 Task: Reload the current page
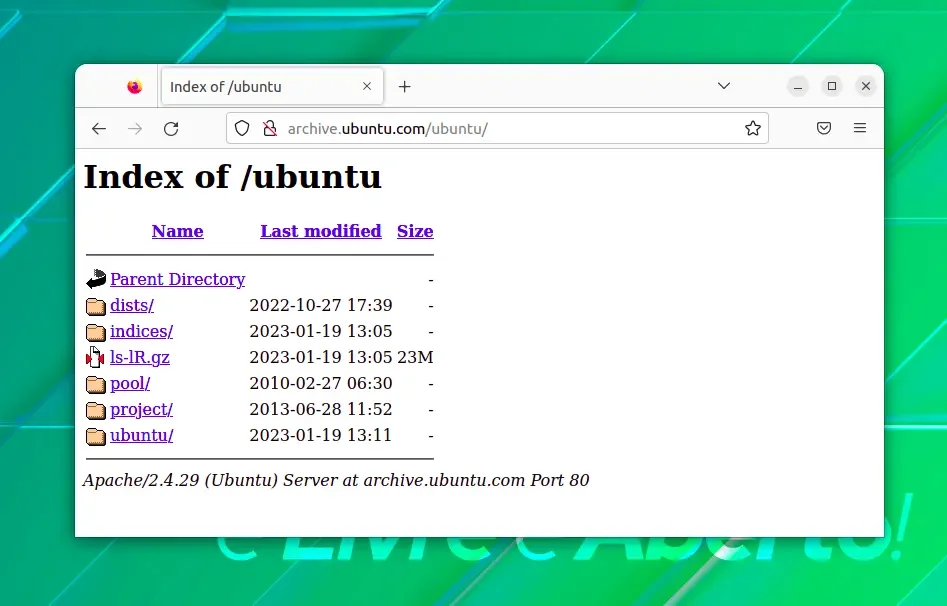click(172, 128)
